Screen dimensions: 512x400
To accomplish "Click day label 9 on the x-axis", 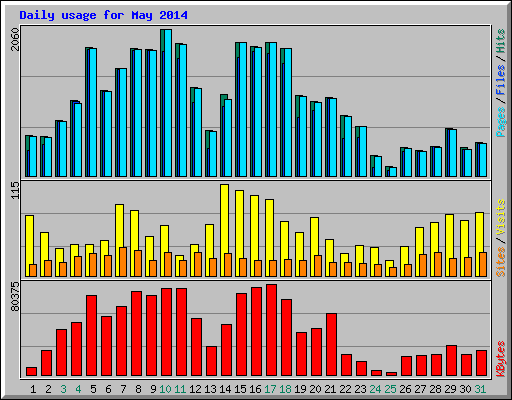I will 153,389.
